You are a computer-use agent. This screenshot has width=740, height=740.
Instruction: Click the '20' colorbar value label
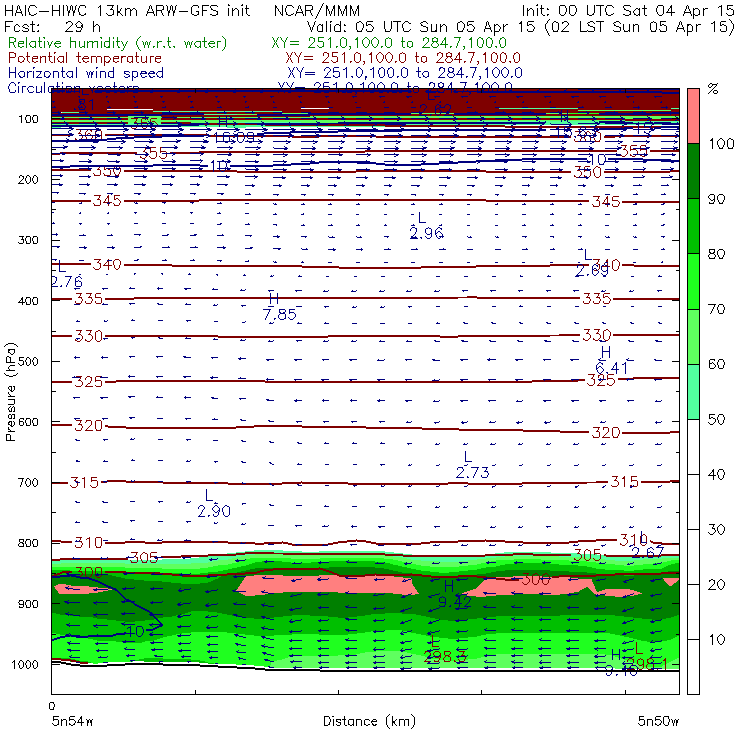(x=716, y=584)
